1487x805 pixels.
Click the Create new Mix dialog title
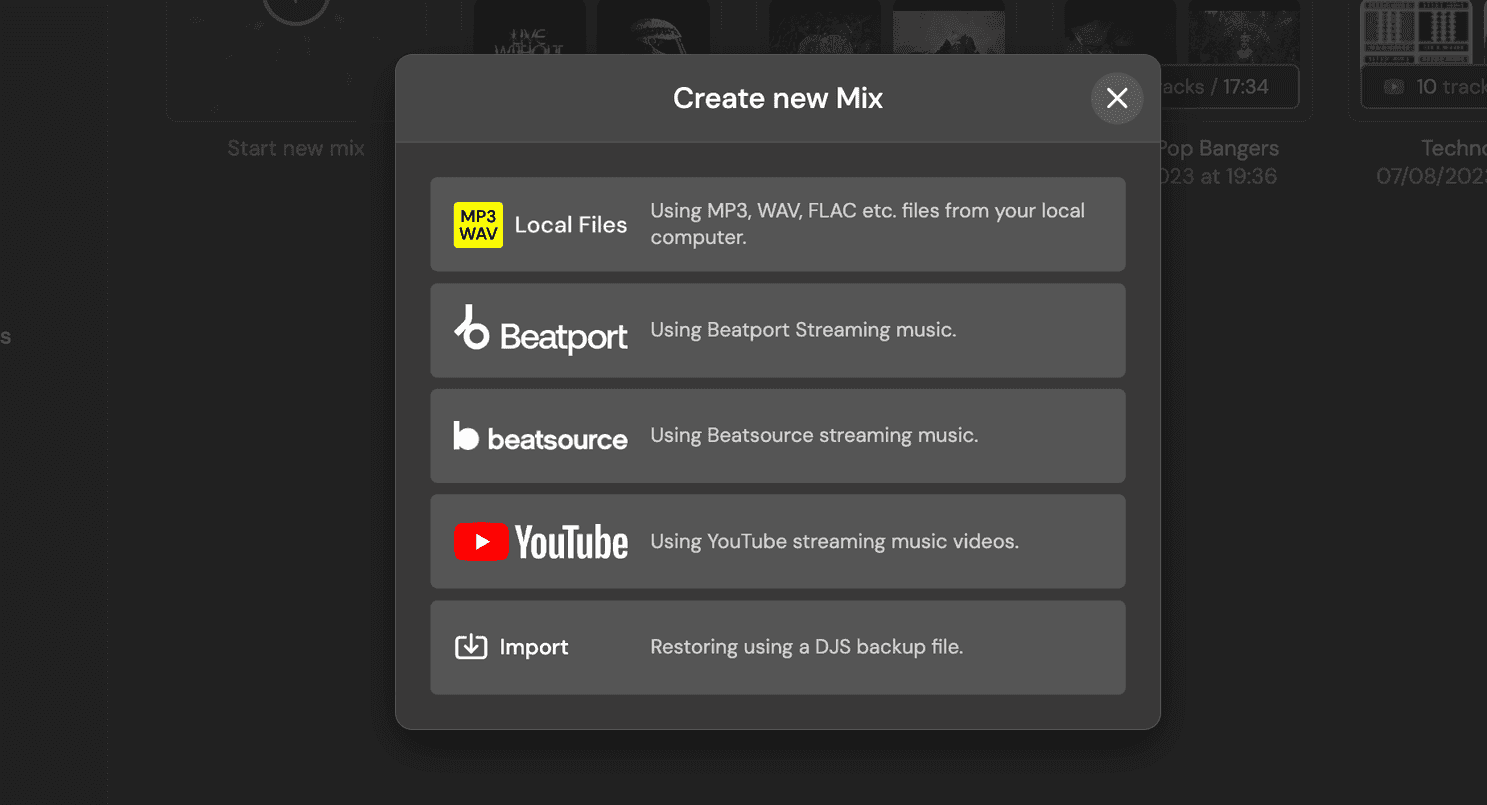coord(778,98)
